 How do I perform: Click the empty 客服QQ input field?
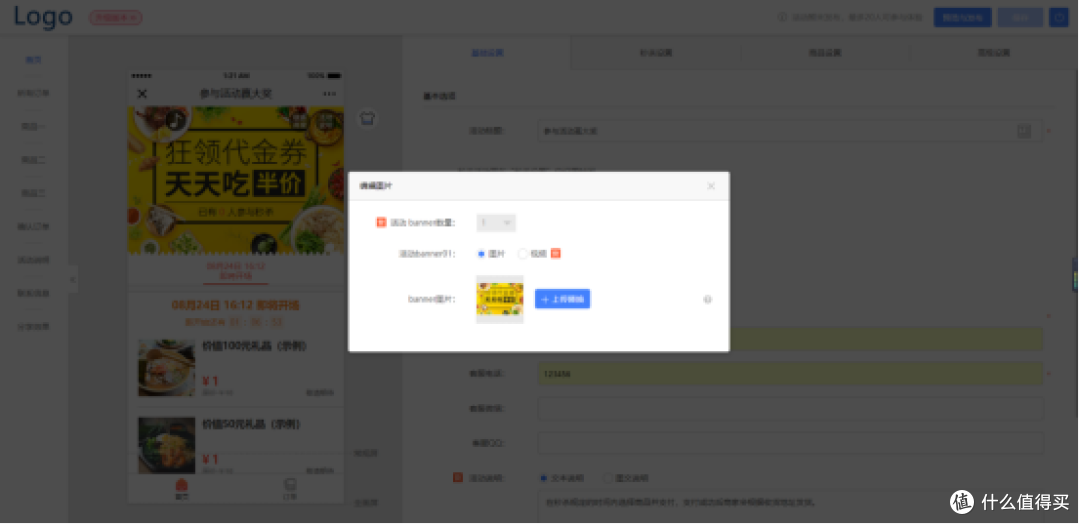click(790, 443)
